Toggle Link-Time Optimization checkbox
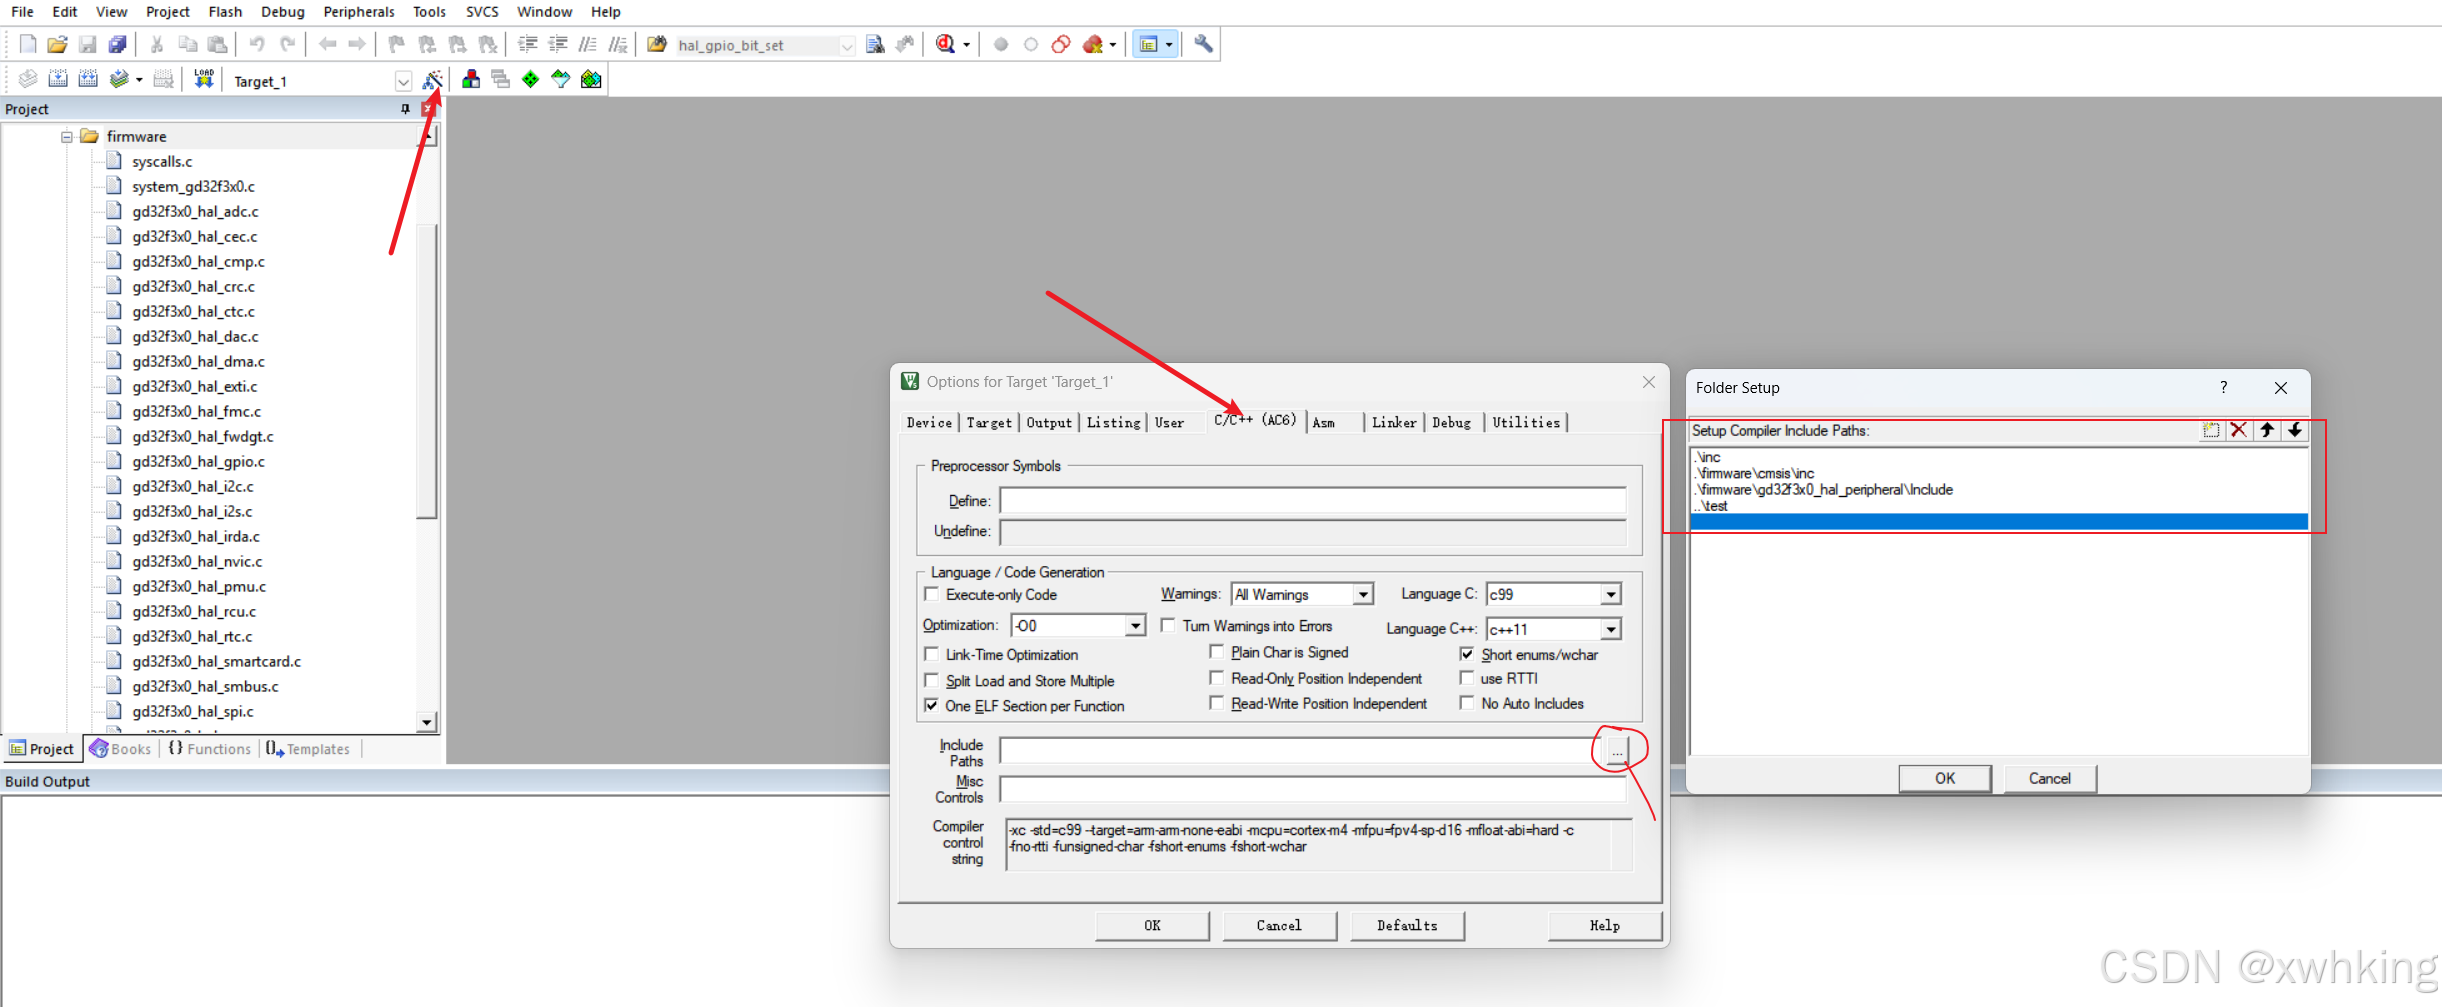 point(932,654)
